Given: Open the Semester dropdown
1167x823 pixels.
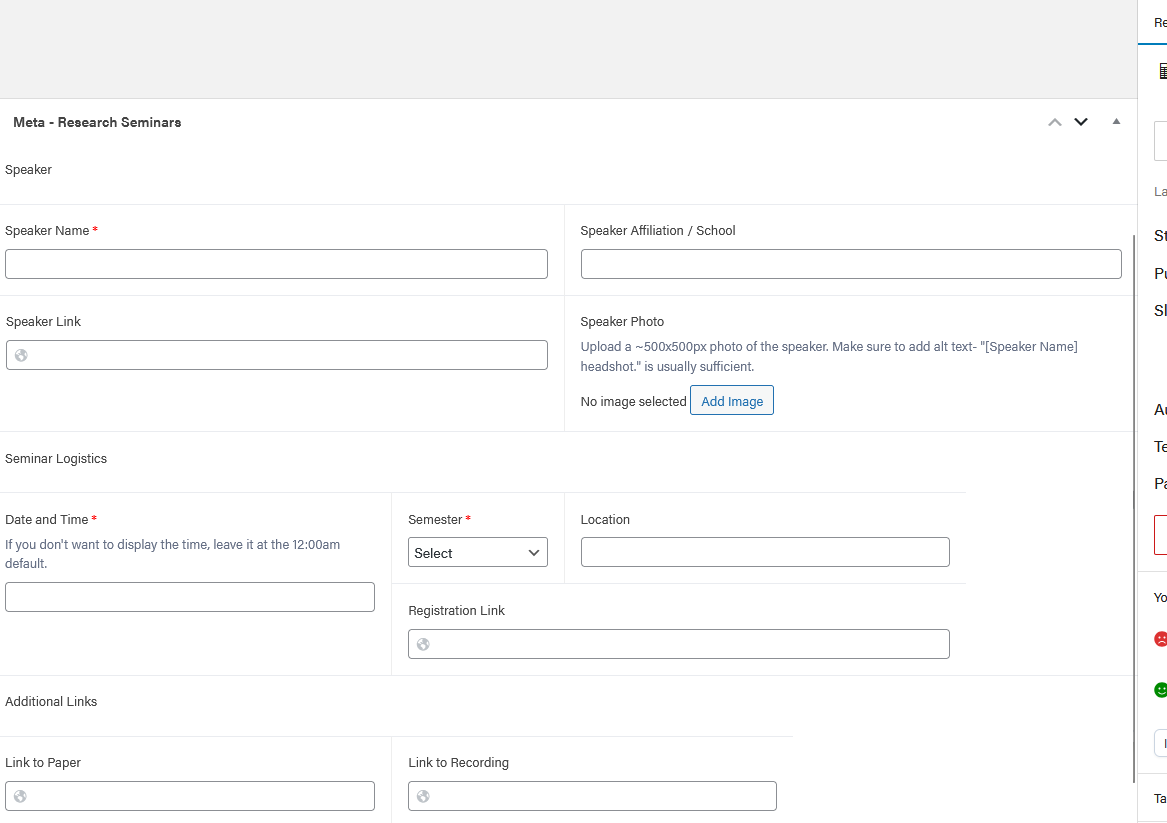Looking at the screenshot, I should (x=477, y=553).
